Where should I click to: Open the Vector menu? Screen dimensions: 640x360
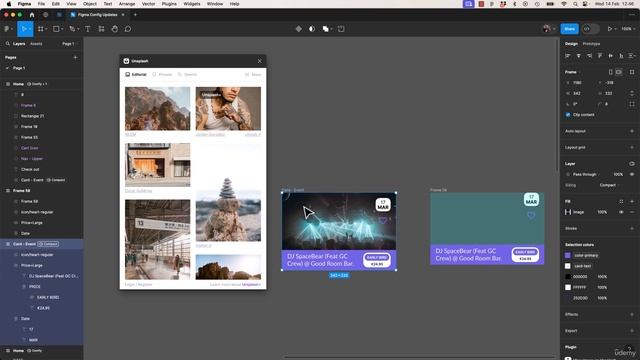[x=148, y=4]
